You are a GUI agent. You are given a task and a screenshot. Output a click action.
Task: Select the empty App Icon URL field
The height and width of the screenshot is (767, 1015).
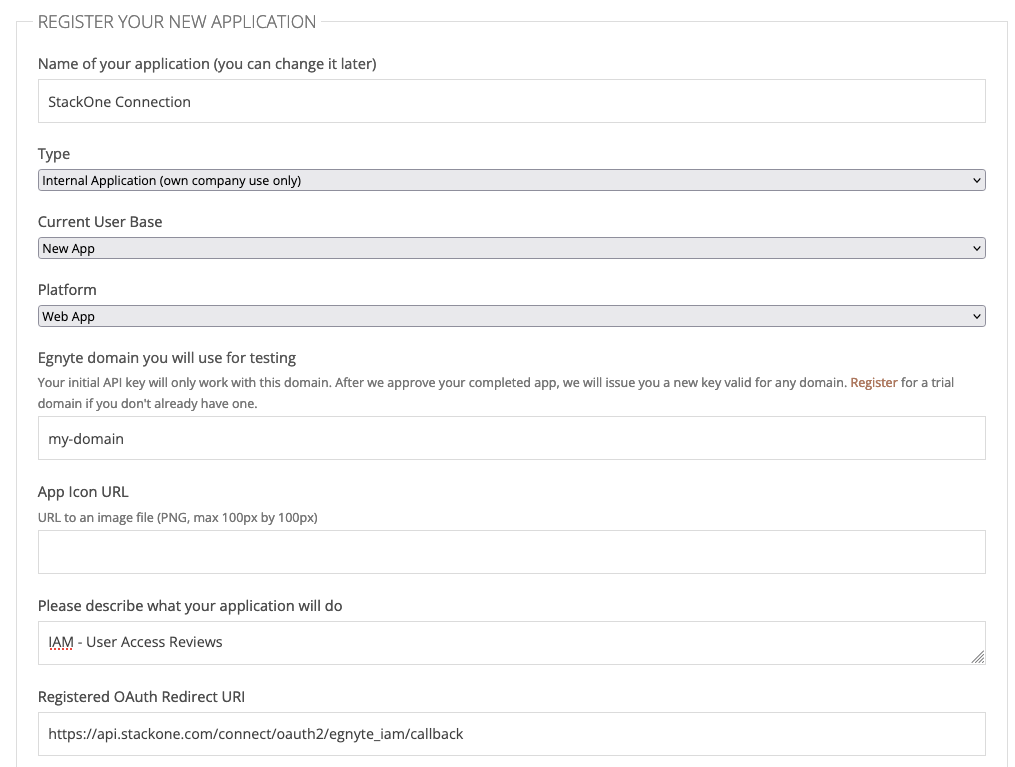511,551
